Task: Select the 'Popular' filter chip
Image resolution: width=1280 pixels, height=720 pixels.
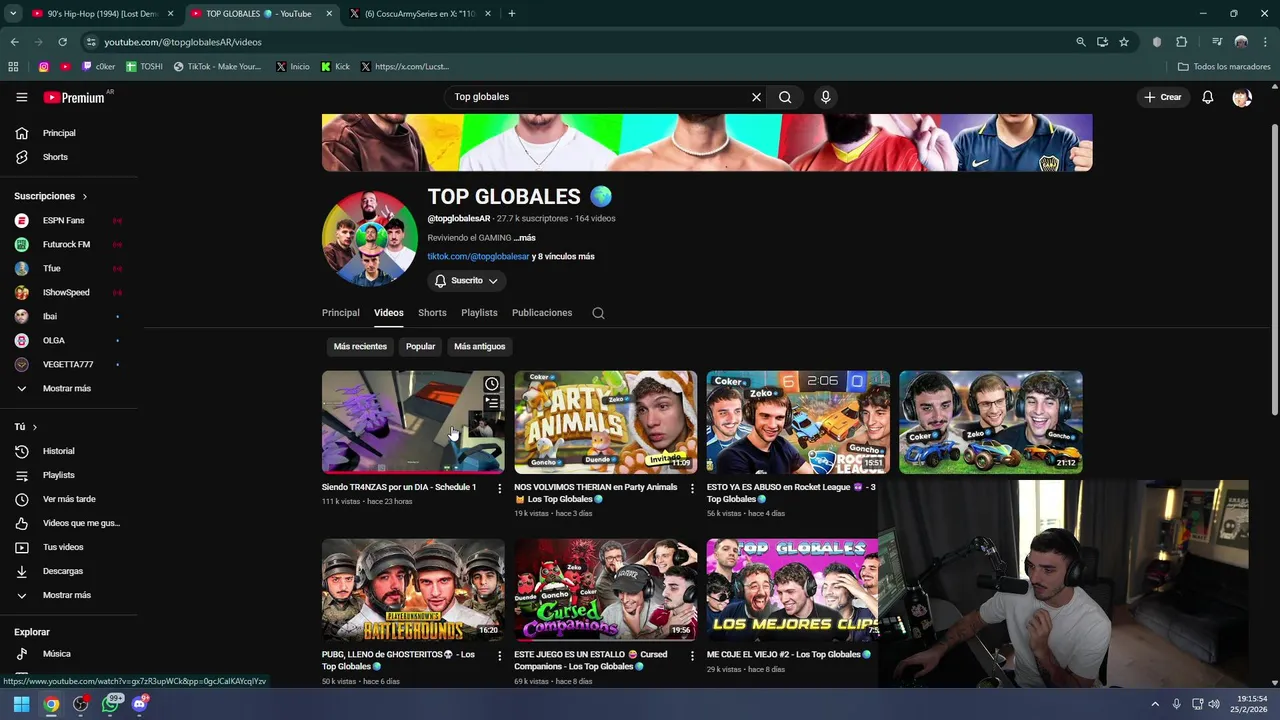Action: (x=420, y=346)
